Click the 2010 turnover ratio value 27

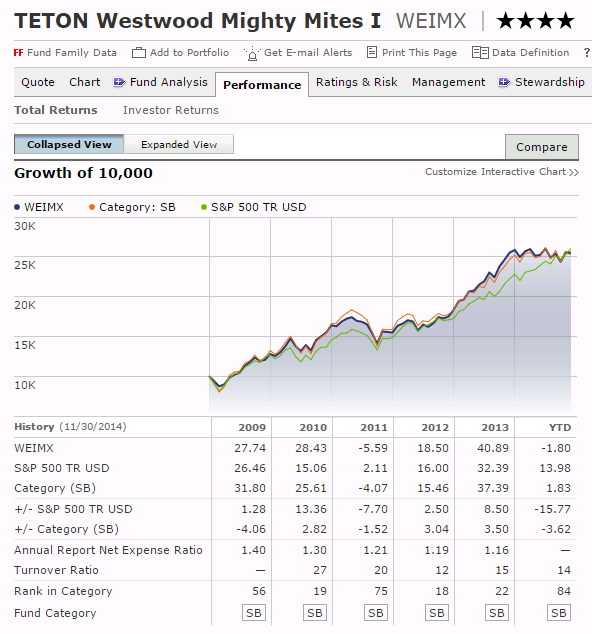point(319,570)
